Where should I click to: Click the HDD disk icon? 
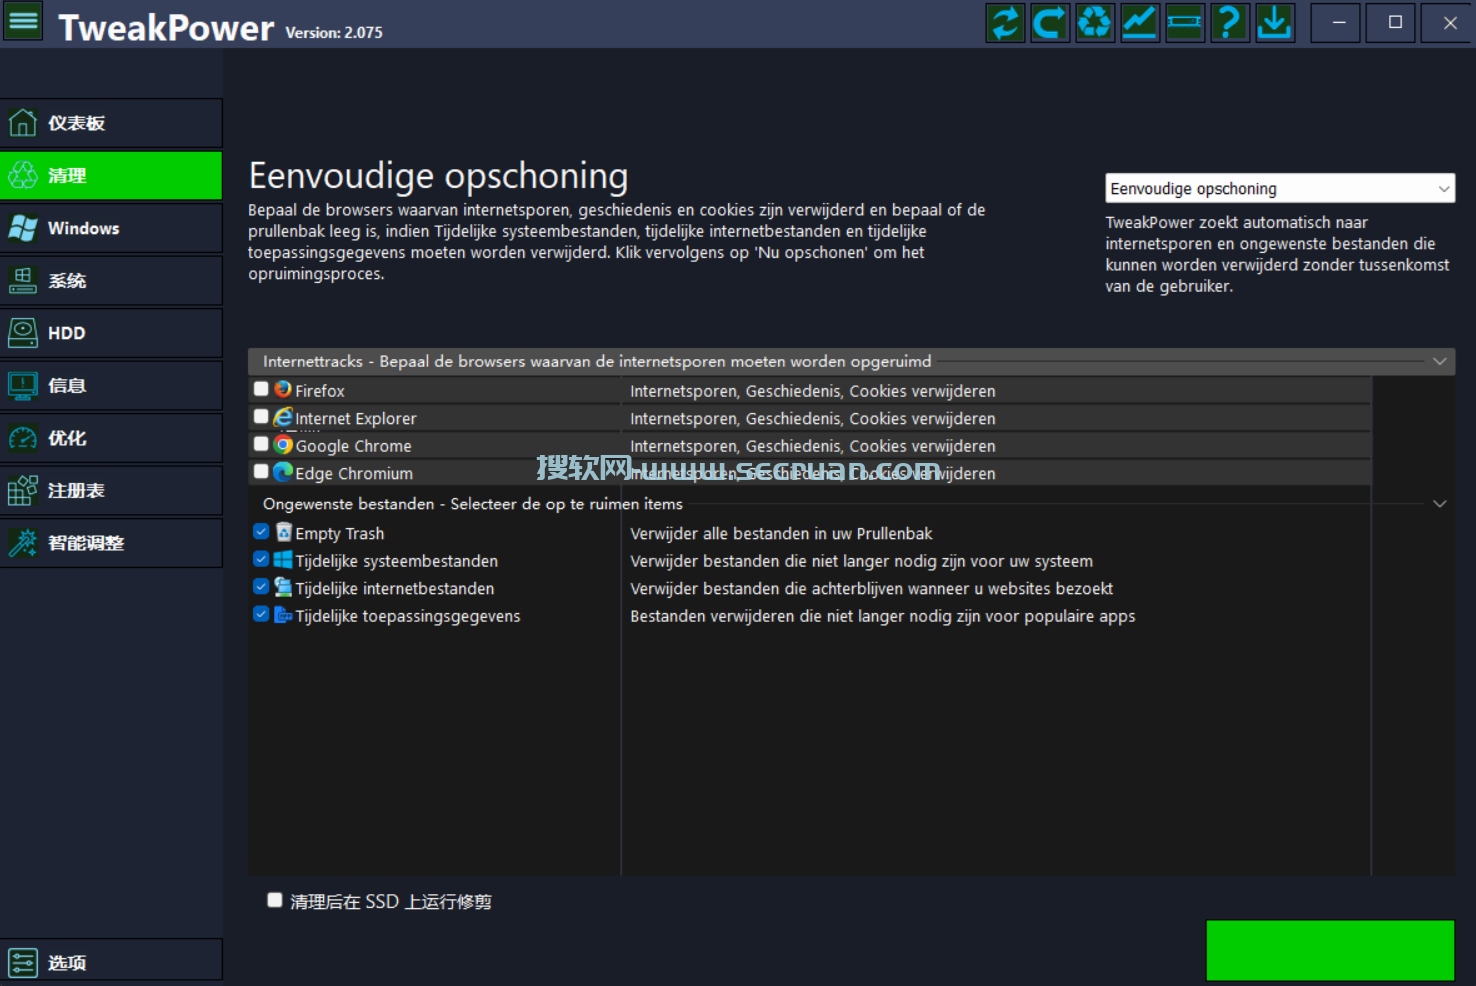click(23, 333)
